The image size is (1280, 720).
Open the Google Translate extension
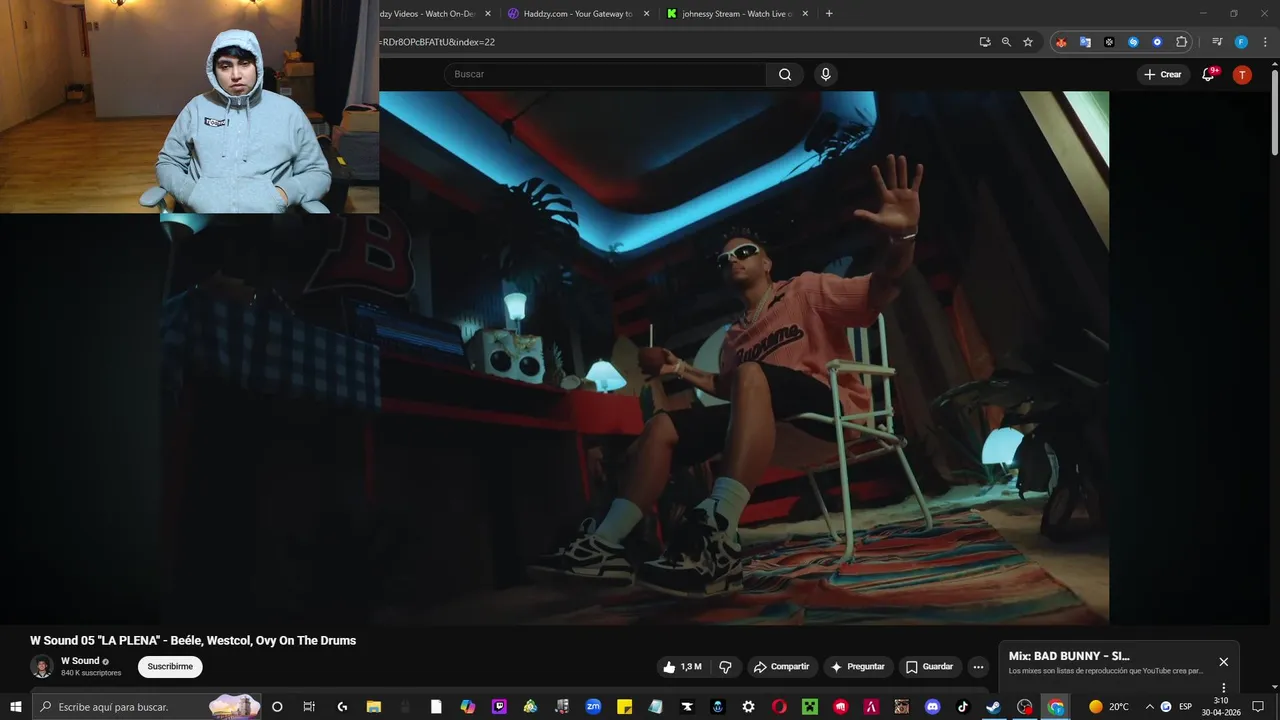(1085, 42)
